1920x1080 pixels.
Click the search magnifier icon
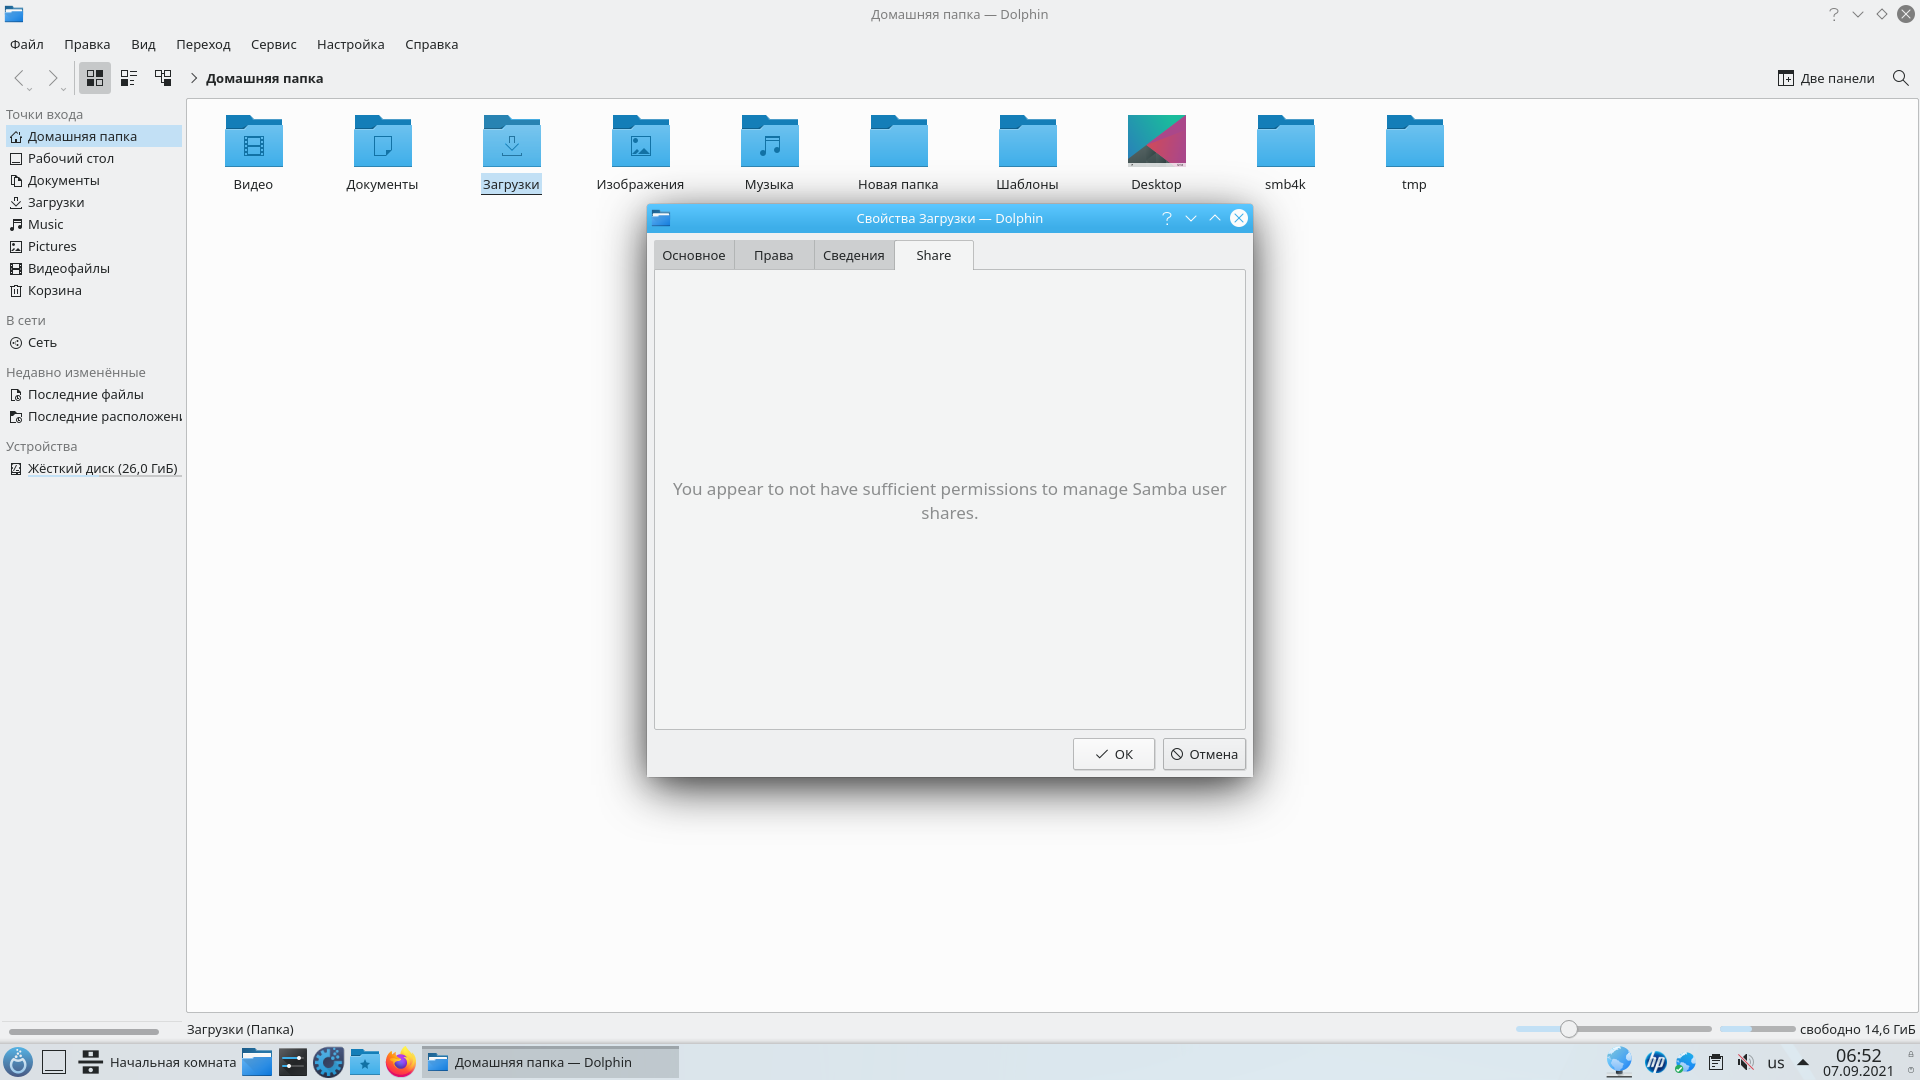coord(1900,78)
